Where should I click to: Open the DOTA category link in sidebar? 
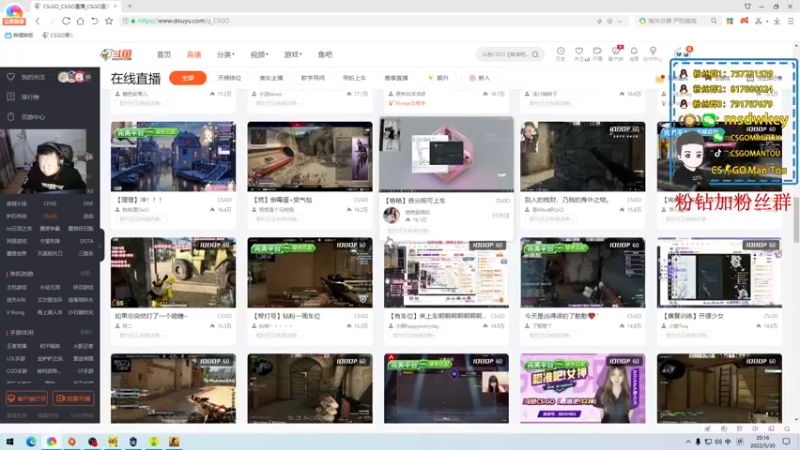click(86, 241)
